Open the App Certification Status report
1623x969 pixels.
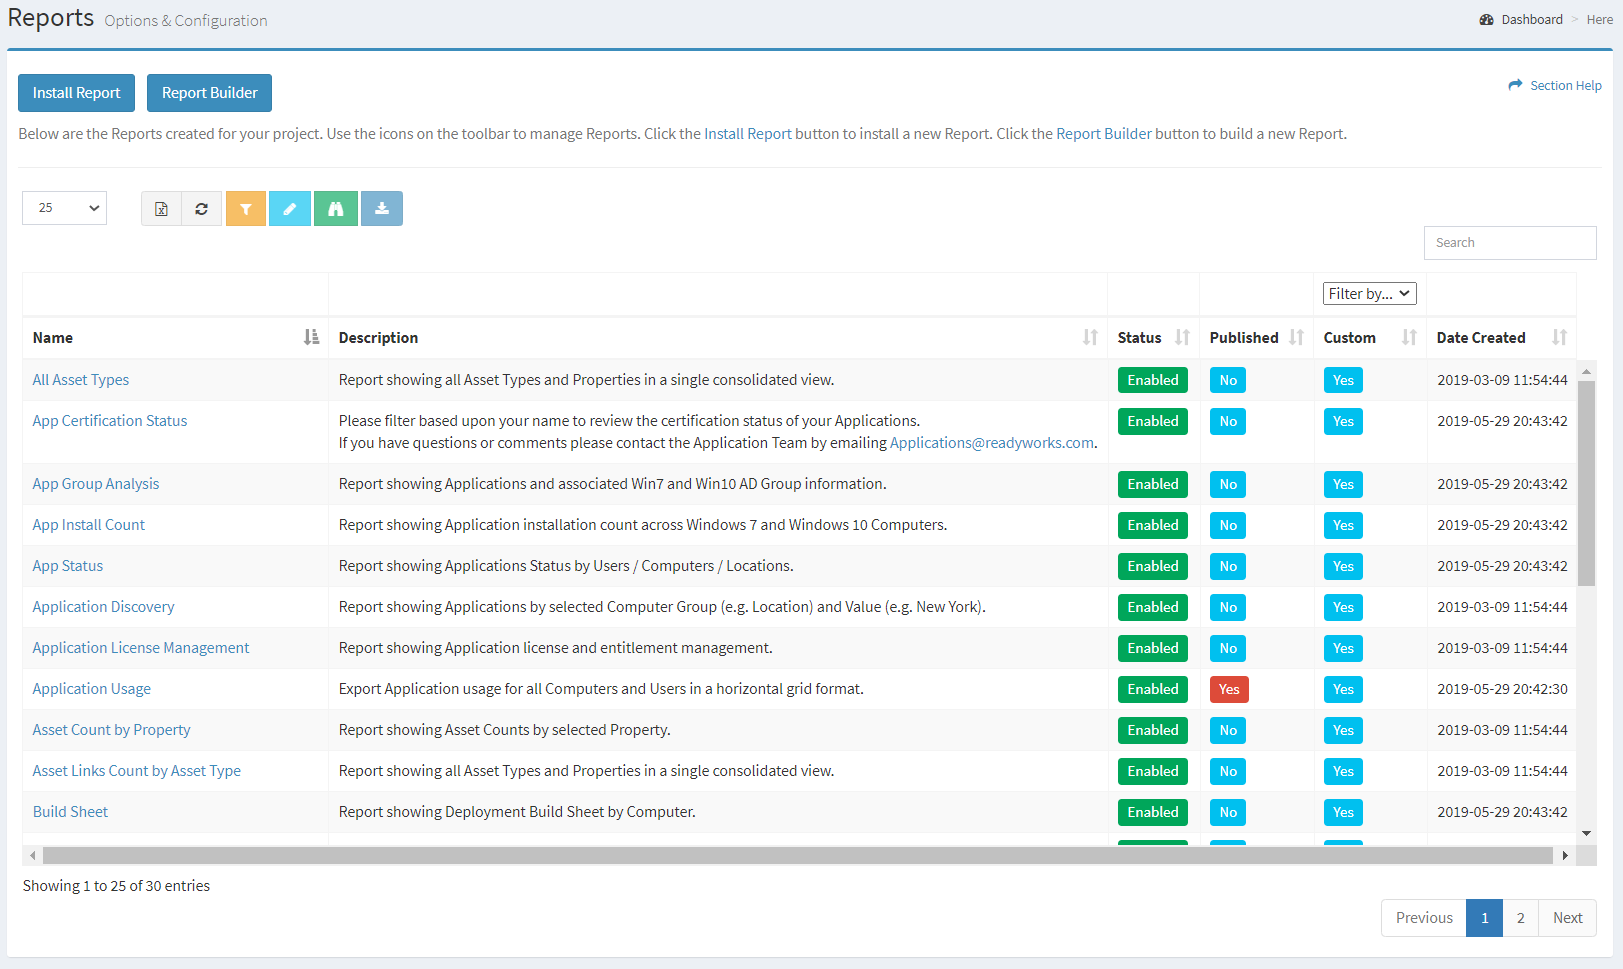[109, 420]
